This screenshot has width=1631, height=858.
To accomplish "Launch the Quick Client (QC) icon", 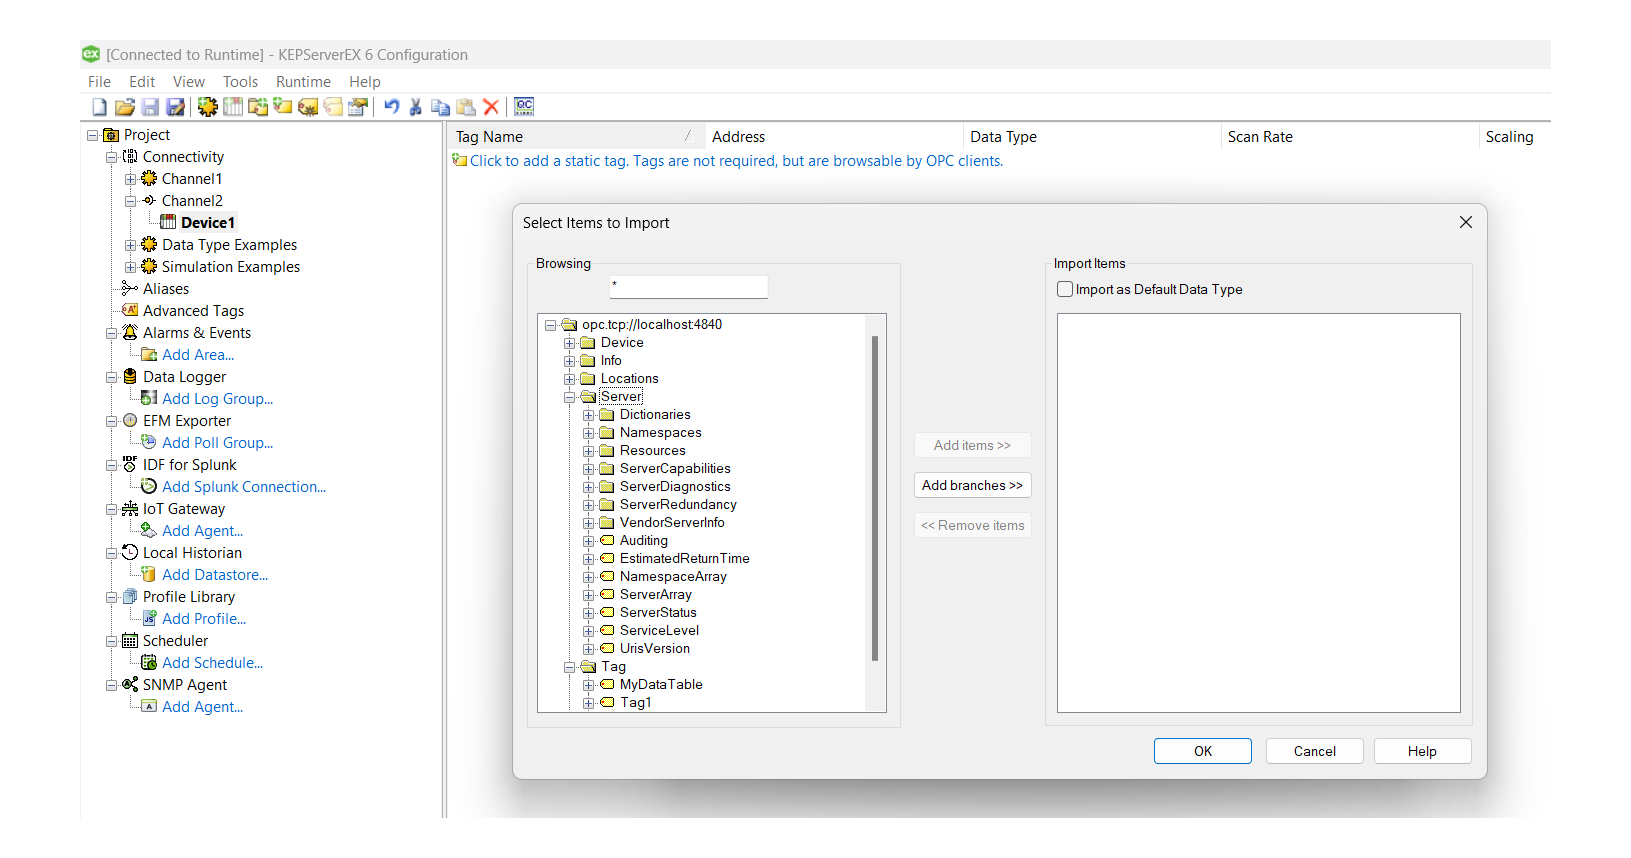I will [x=524, y=107].
